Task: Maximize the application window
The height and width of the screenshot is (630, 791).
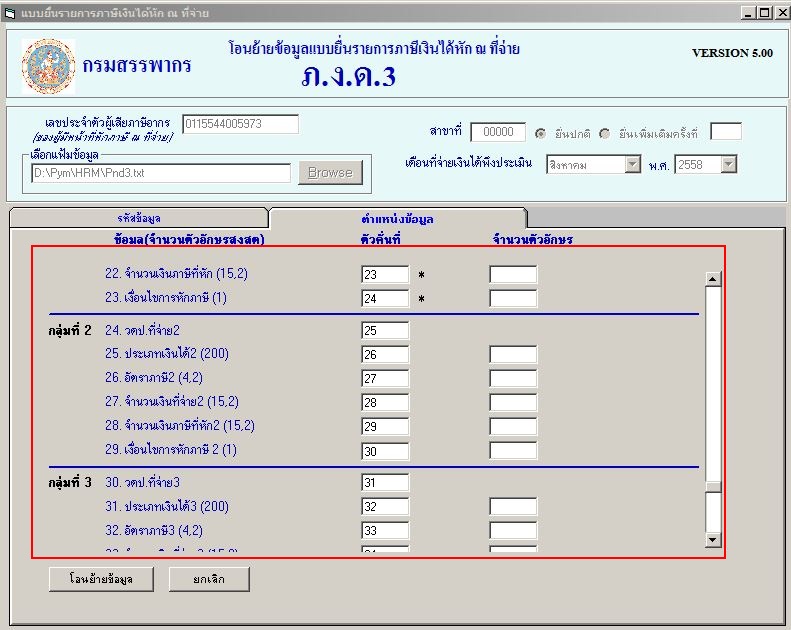Action: [x=764, y=13]
